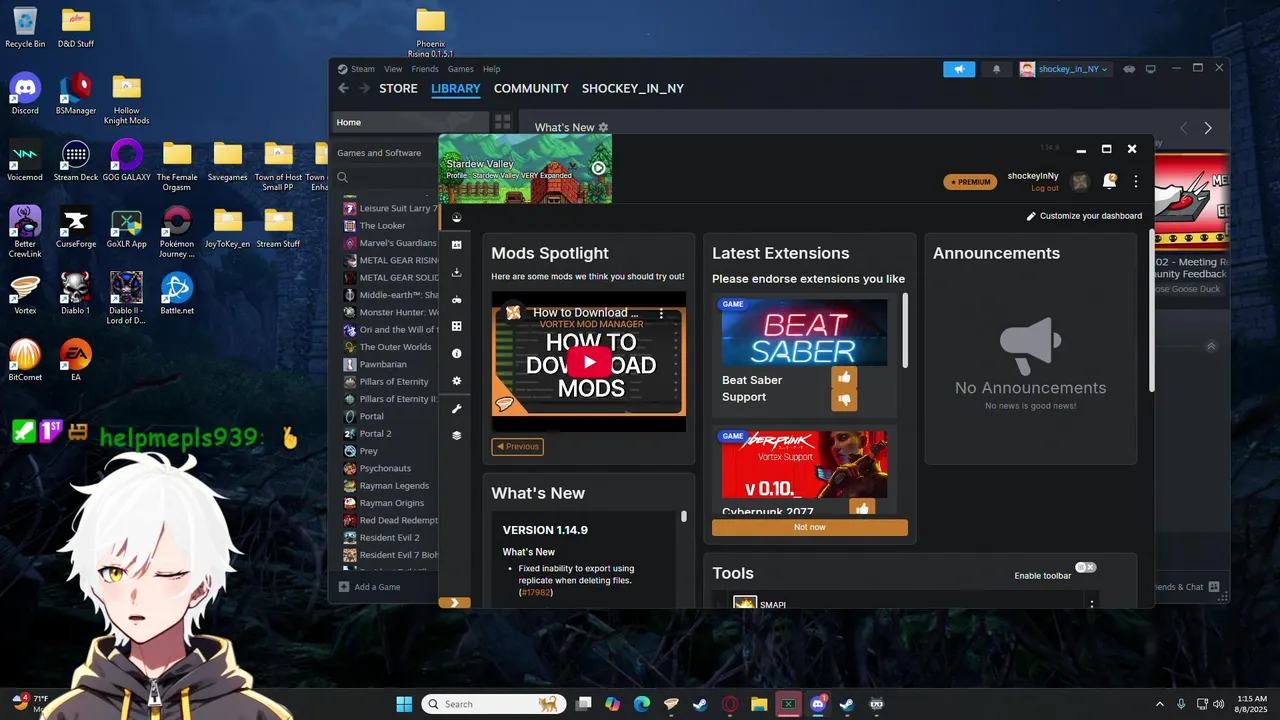Thumbs down Beat Saber Support extension

click(844, 400)
